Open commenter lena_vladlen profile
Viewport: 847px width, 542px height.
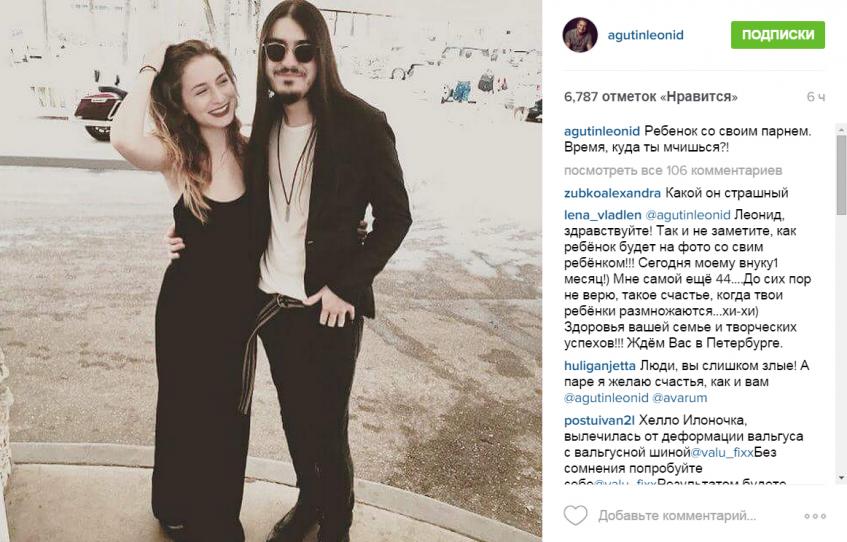coord(602,215)
